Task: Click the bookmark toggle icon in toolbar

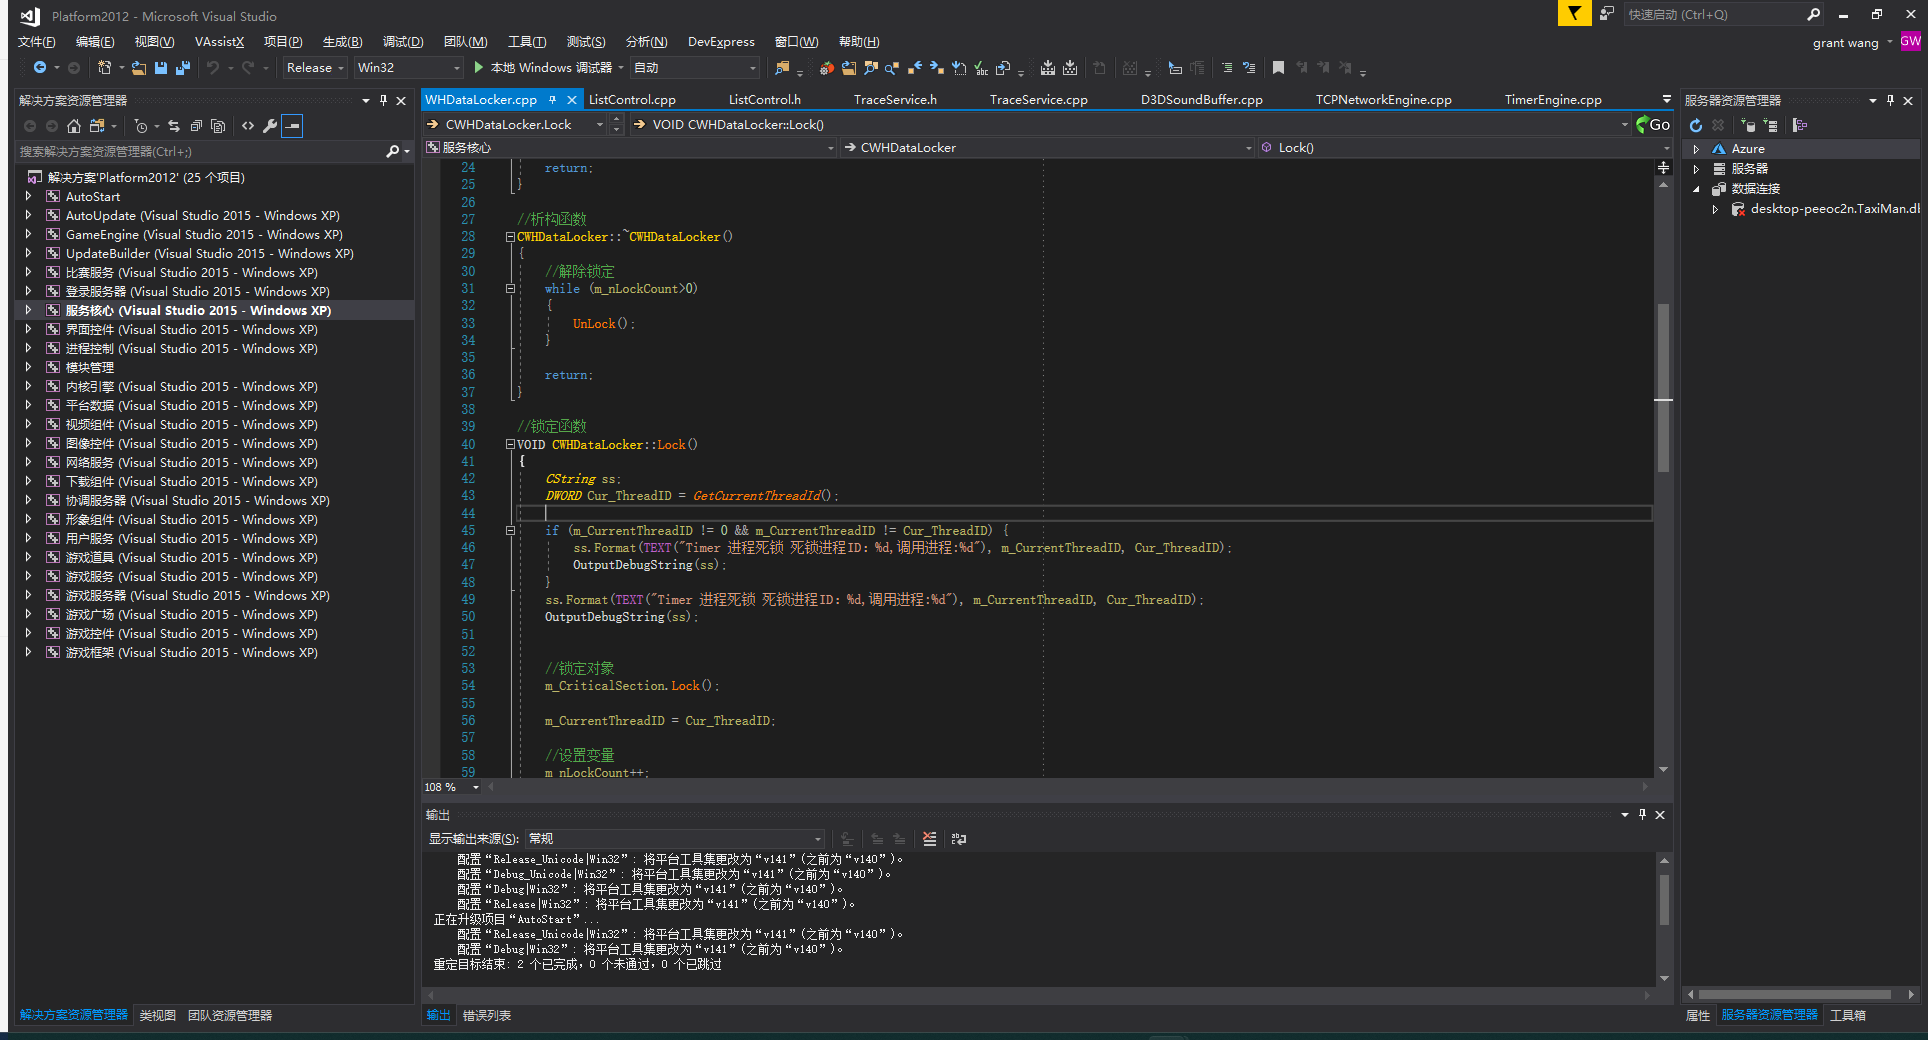Action: (x=1278, y=68)
